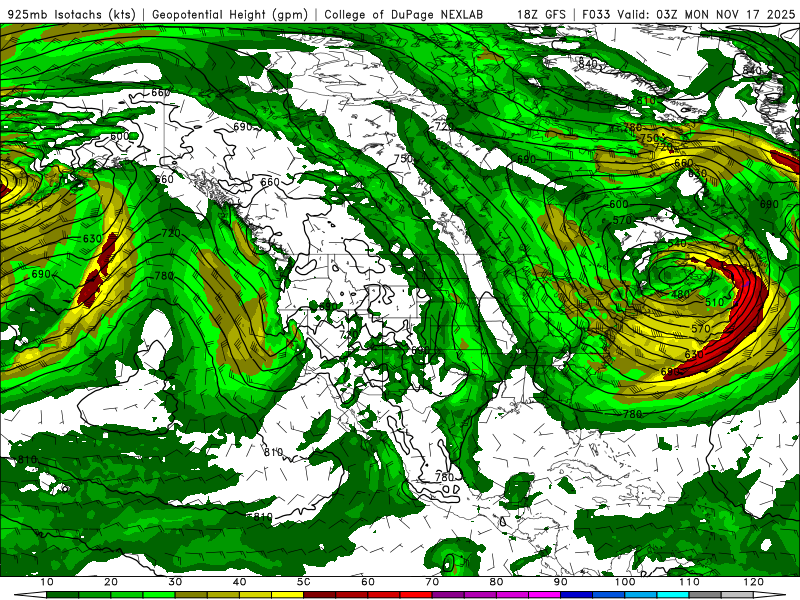Click the '90' label on the color scale

tap(561, 582)
